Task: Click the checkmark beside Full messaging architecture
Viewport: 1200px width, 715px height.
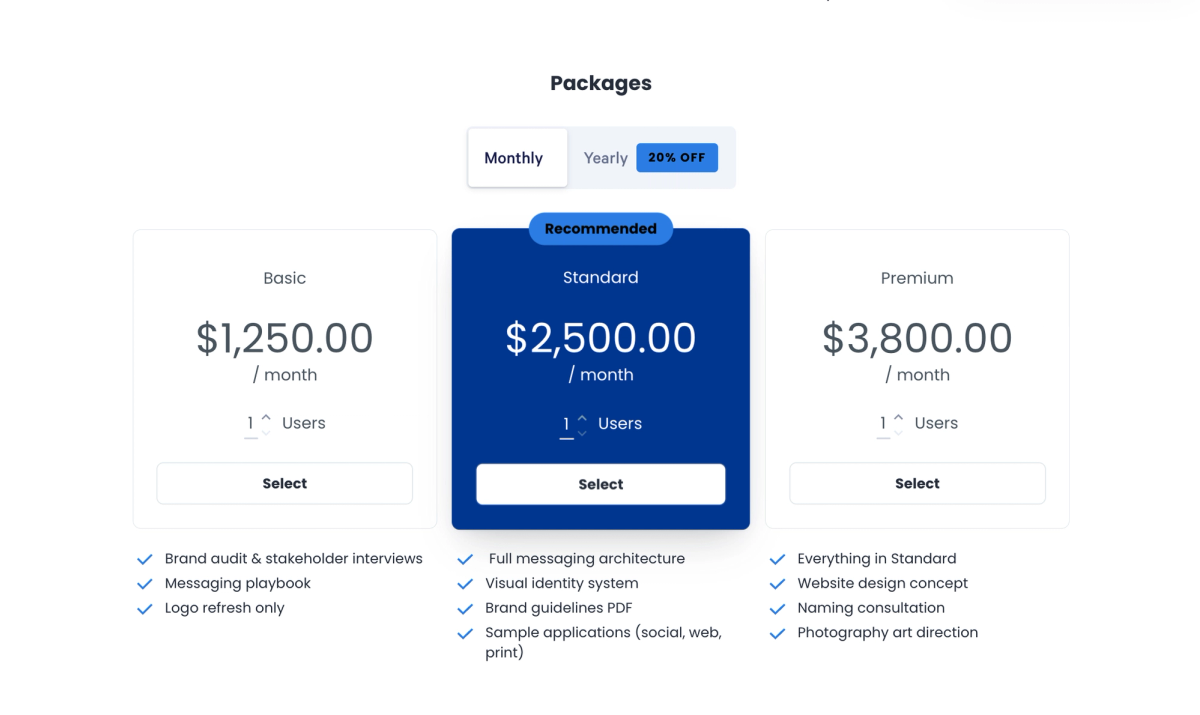Action: pos(464,558)
